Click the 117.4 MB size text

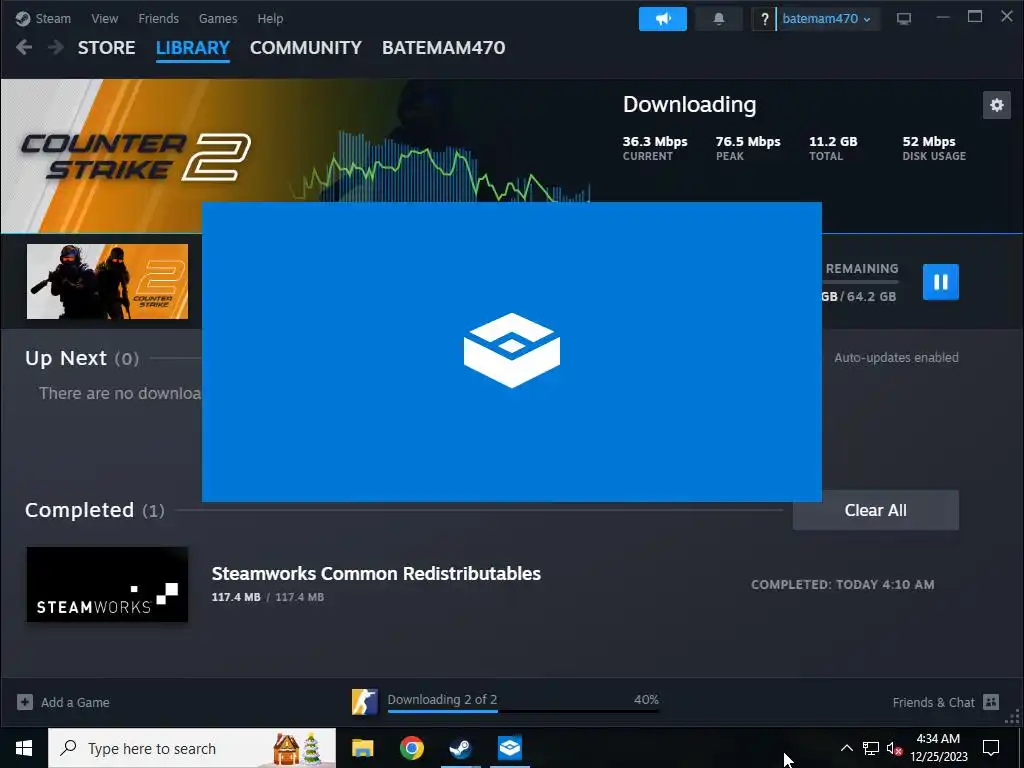coord(236,597)
